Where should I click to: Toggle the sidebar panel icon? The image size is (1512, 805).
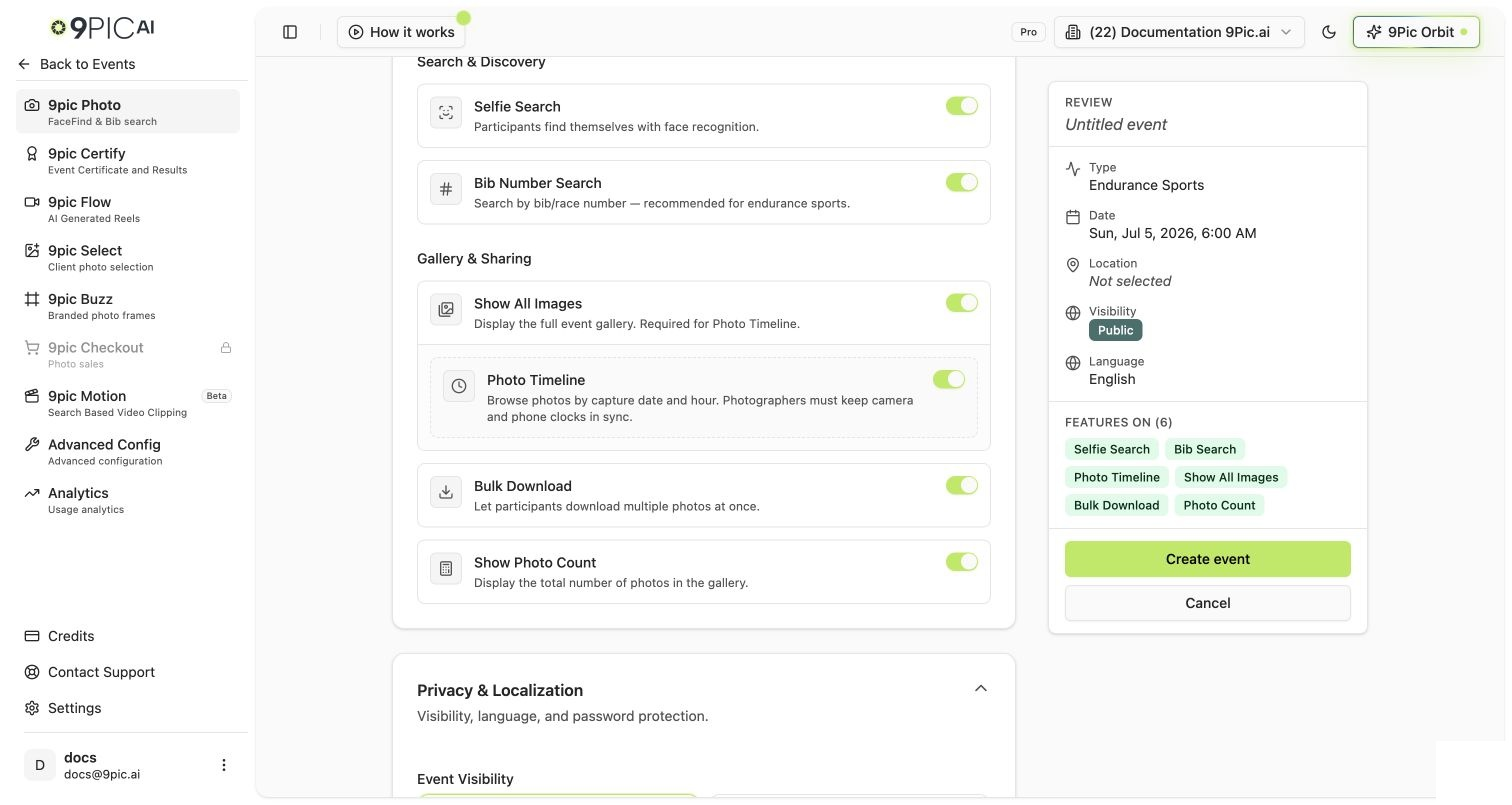(290, 32)
